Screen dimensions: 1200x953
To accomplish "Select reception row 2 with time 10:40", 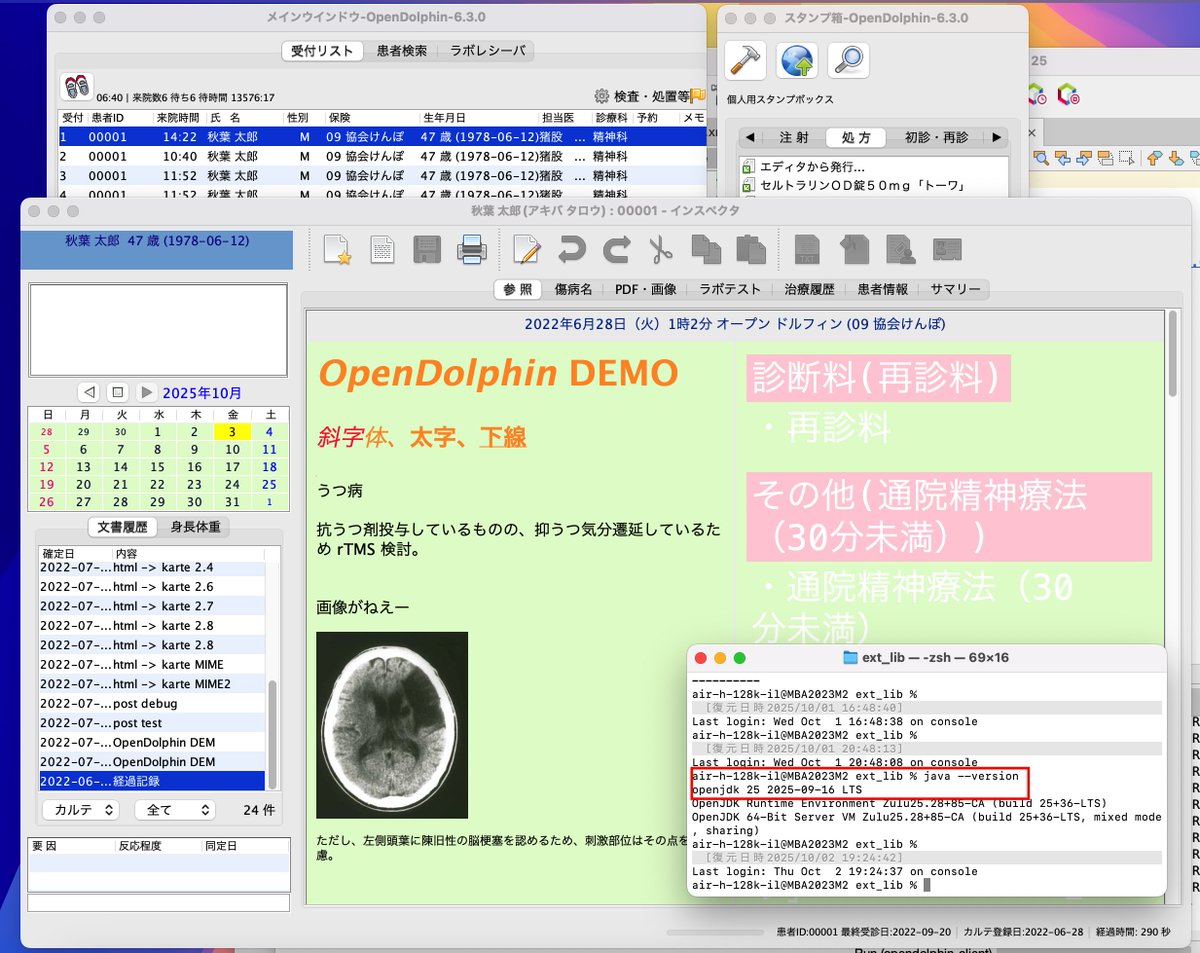I will [382, 157].
